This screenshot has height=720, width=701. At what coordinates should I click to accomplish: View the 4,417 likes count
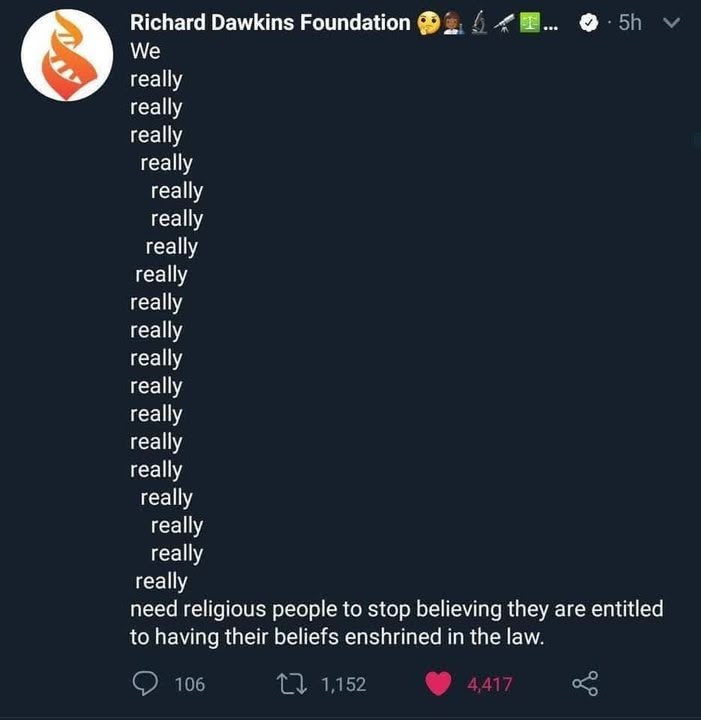coord(490,684)
